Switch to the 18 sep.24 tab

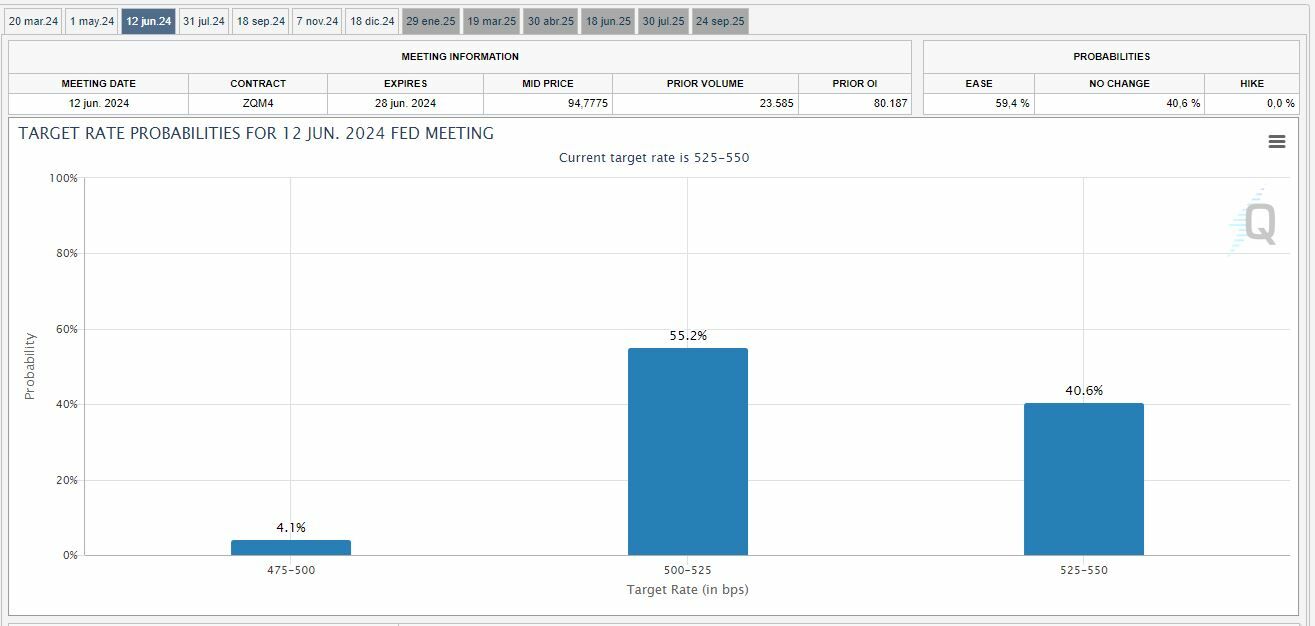click(x=261, y=21)
